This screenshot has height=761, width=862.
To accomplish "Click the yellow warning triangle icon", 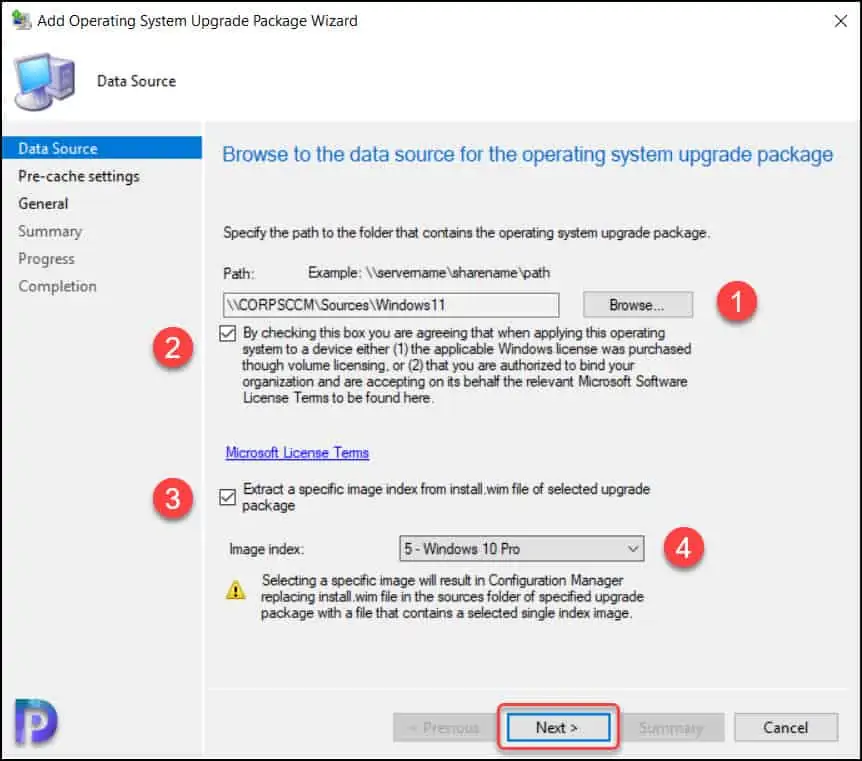I will coord(236,590).
